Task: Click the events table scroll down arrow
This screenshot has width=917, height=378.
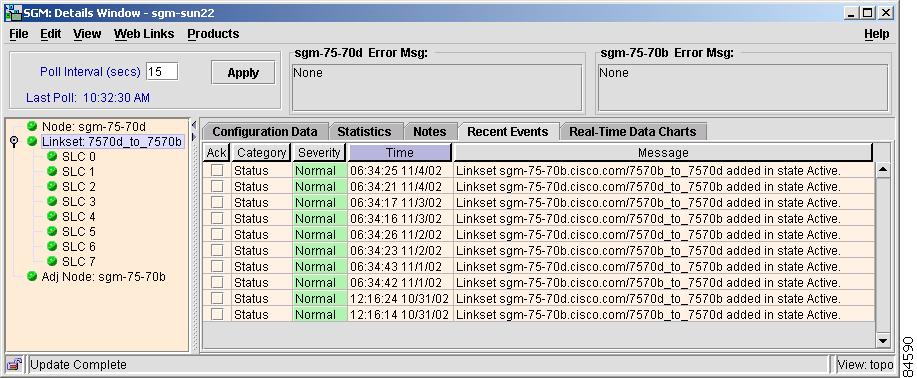Action: tap(882, 340)
